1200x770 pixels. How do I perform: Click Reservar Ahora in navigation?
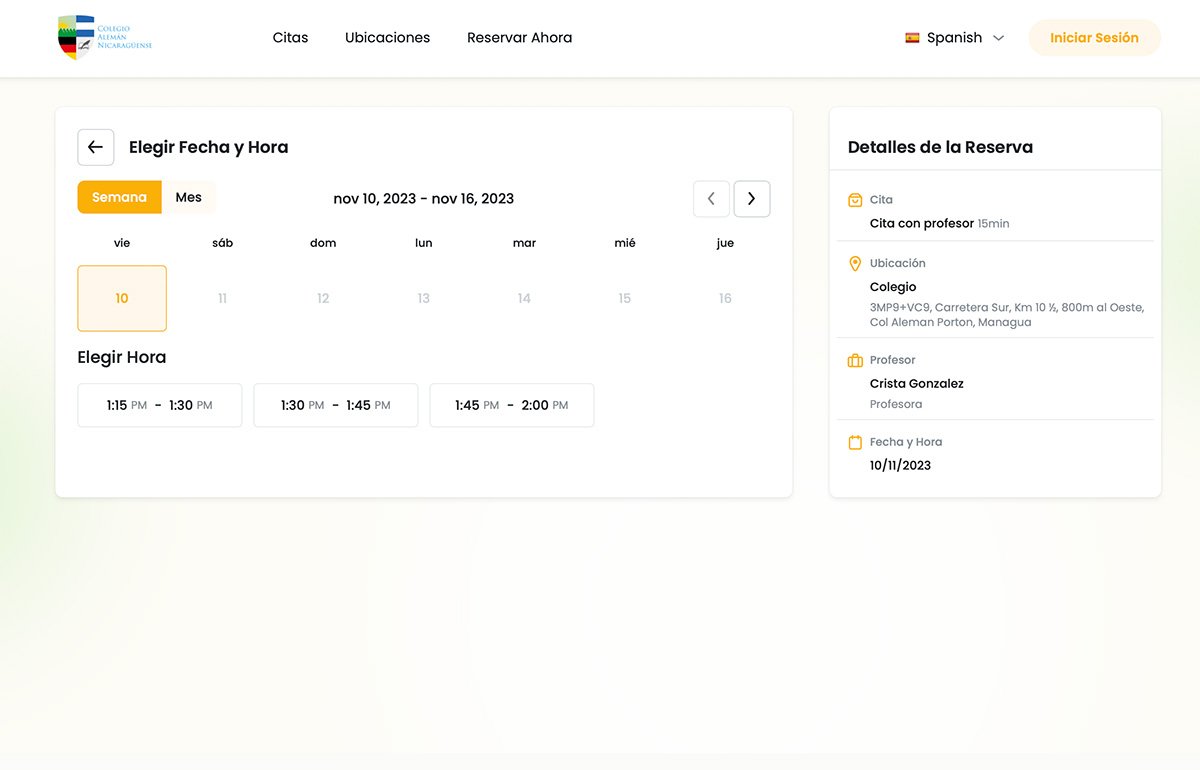pyautogui.click(x=519, y=38)
